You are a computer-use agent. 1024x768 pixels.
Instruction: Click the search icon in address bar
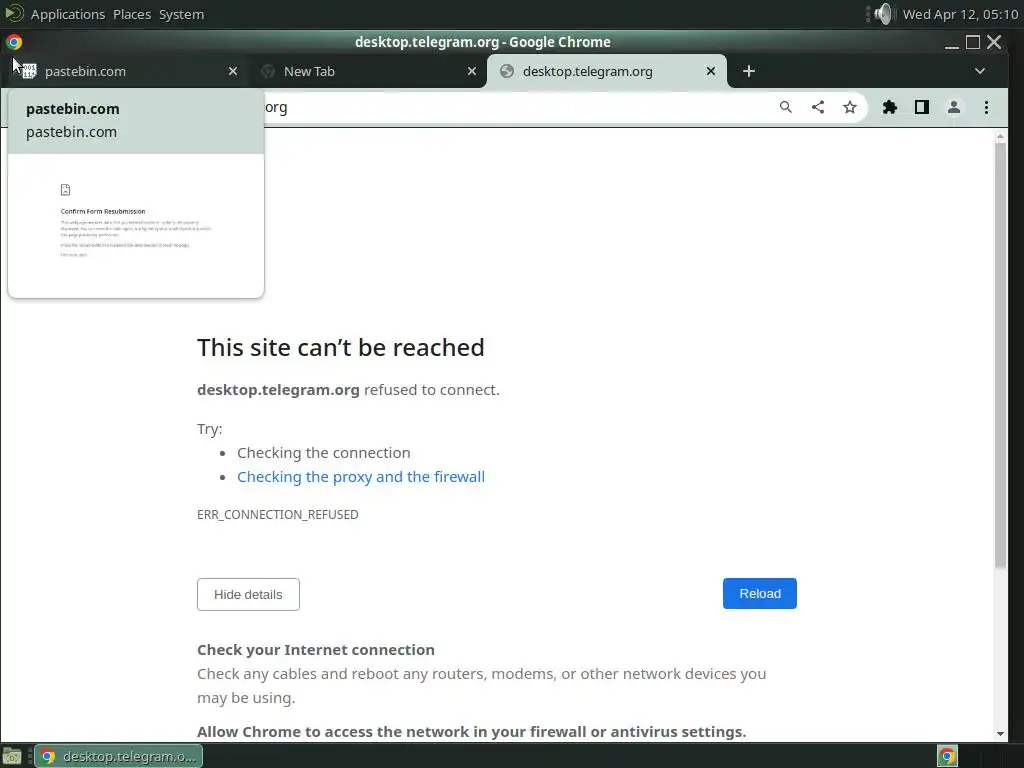pos(786,107)
